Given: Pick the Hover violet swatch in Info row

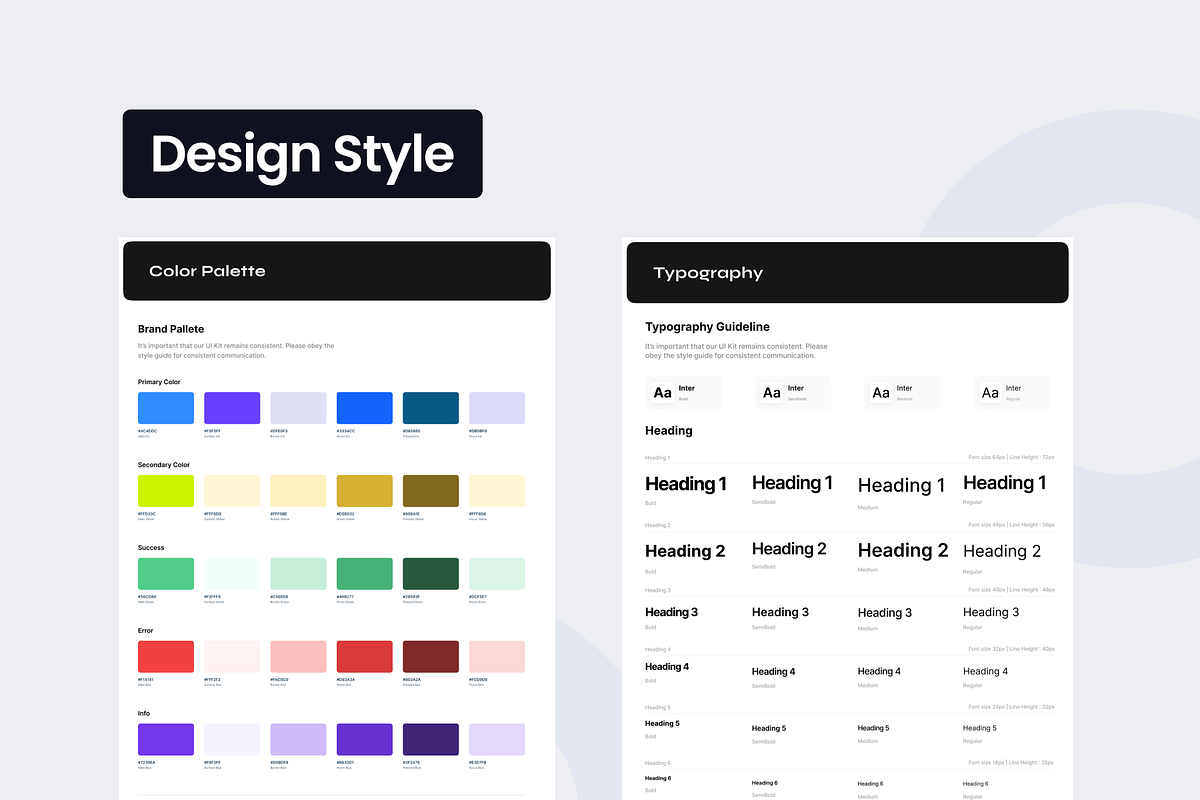Looking at the screenshot, I should [365, 740].
